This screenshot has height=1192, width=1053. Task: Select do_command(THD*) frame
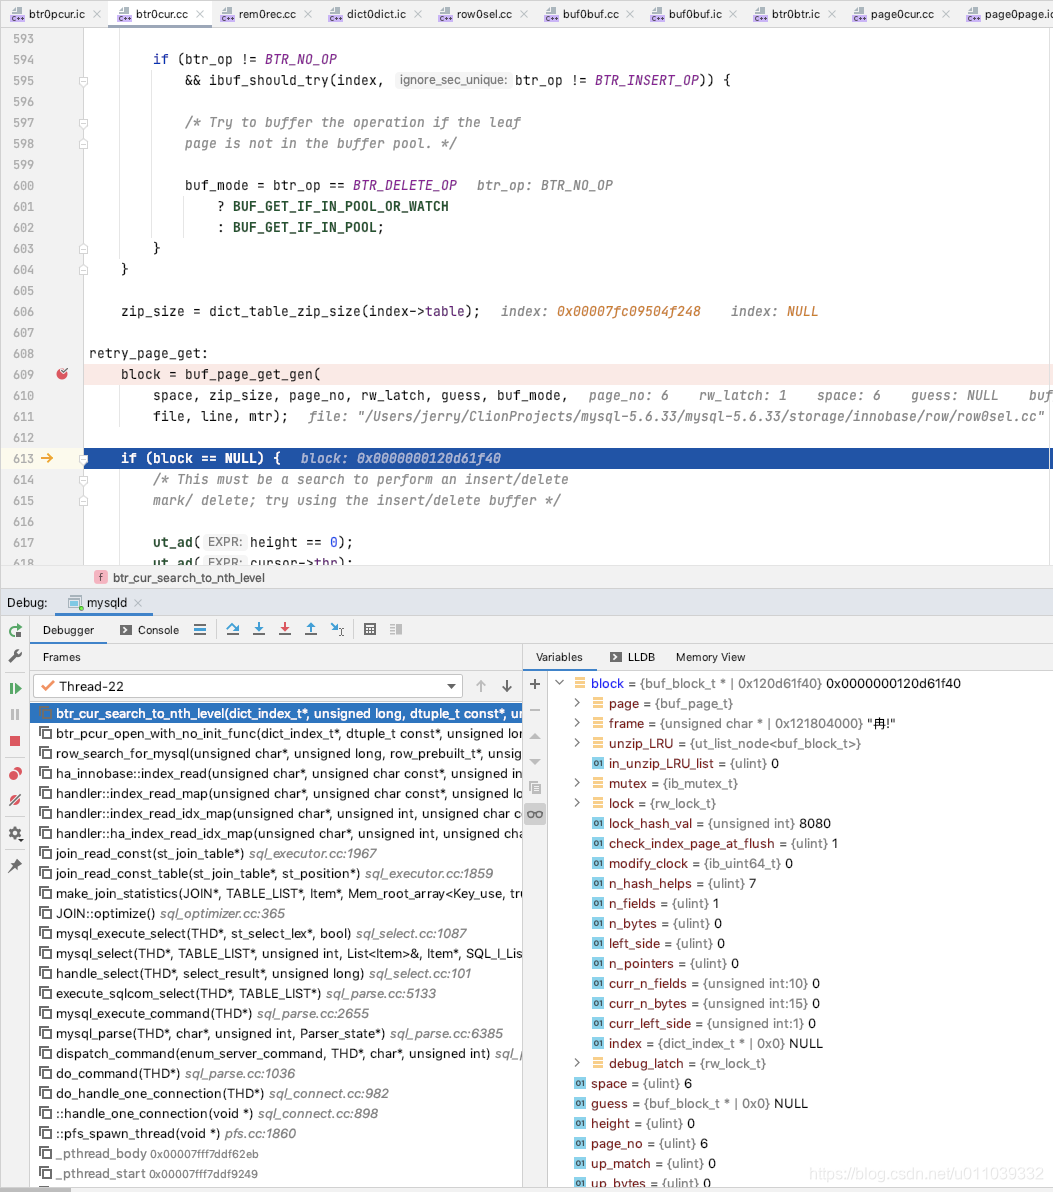point(277,1073)
